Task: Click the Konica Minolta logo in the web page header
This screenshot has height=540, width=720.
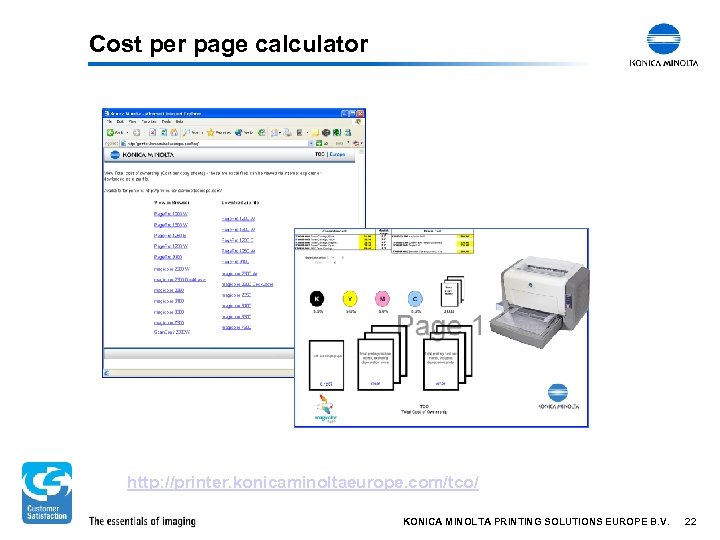Action: click(142, 155)
